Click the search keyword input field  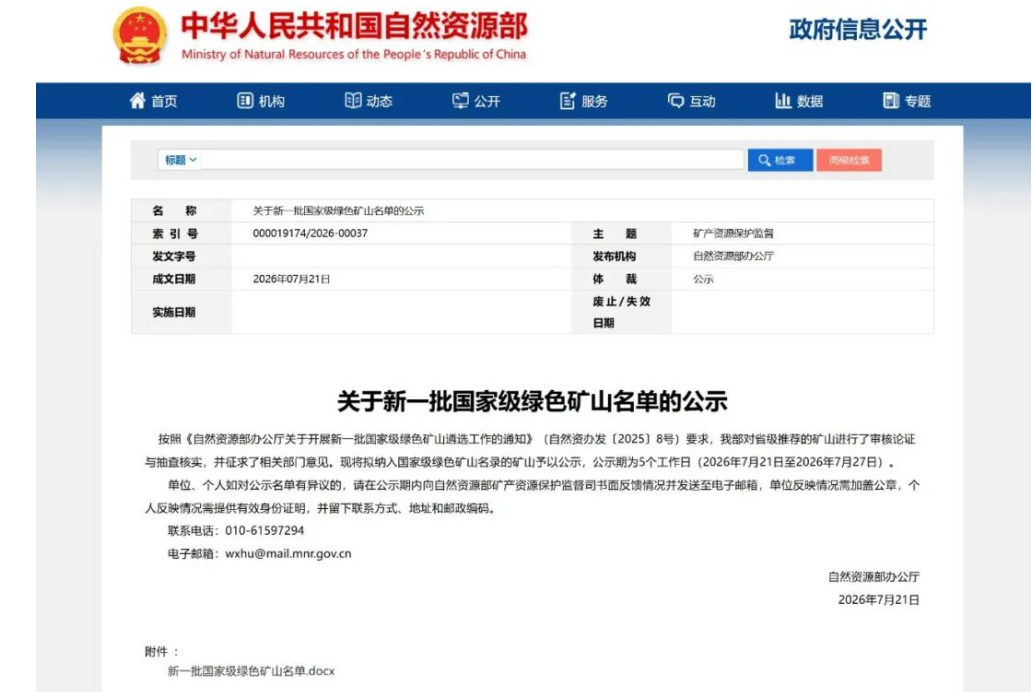472,160
